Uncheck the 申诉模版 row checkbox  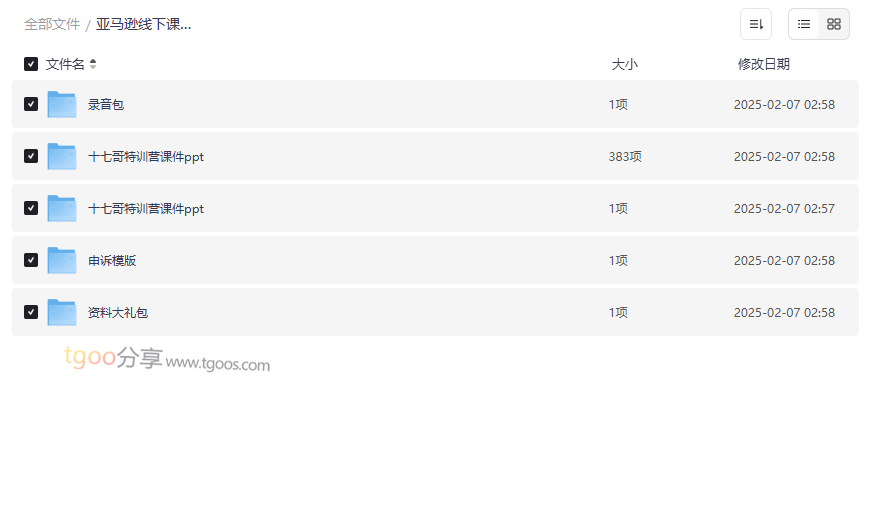click(31, 260)
